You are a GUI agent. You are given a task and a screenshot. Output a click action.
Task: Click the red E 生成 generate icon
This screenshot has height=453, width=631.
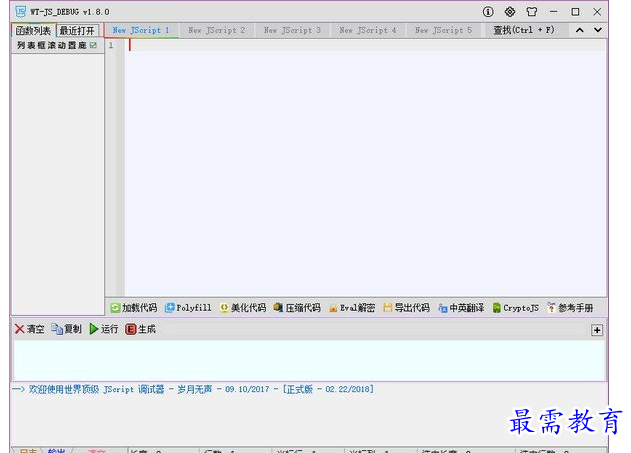pyautogui.click(x=130, y=329)
